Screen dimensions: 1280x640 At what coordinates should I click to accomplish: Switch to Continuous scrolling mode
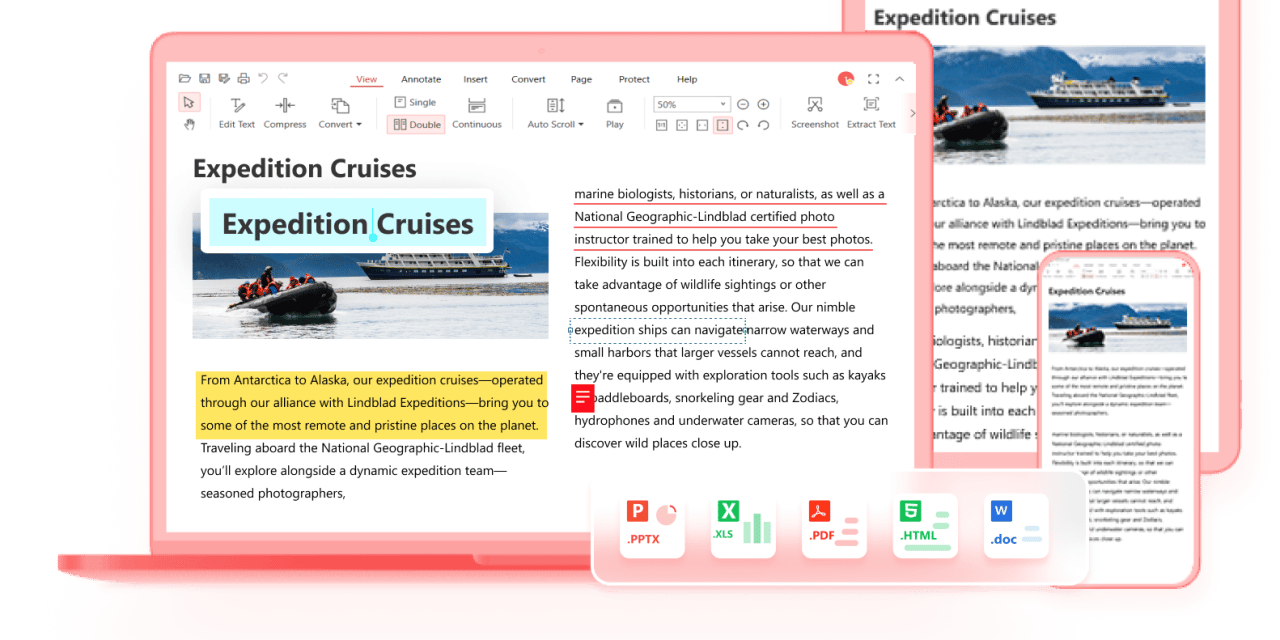tap(477, 112)
